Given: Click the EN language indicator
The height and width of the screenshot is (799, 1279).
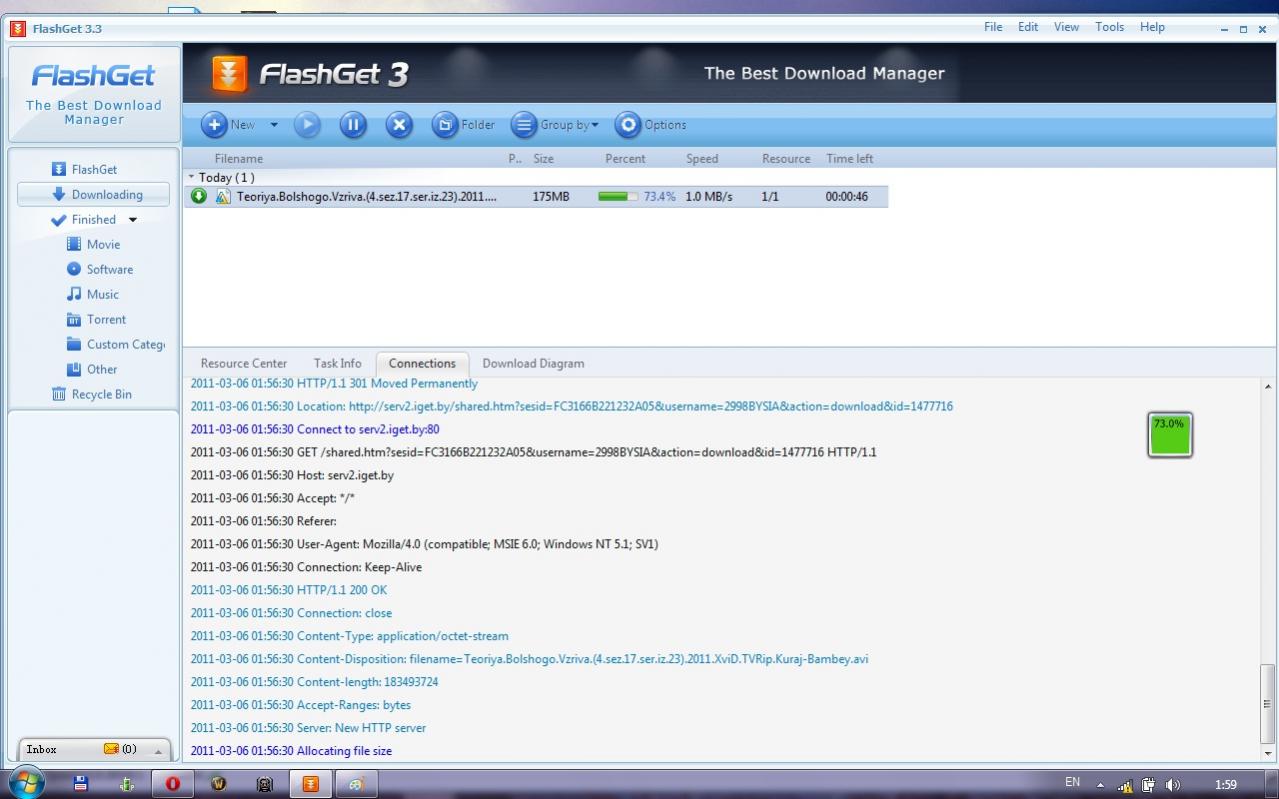Looking at the screenshot, I should (1072, 783).
